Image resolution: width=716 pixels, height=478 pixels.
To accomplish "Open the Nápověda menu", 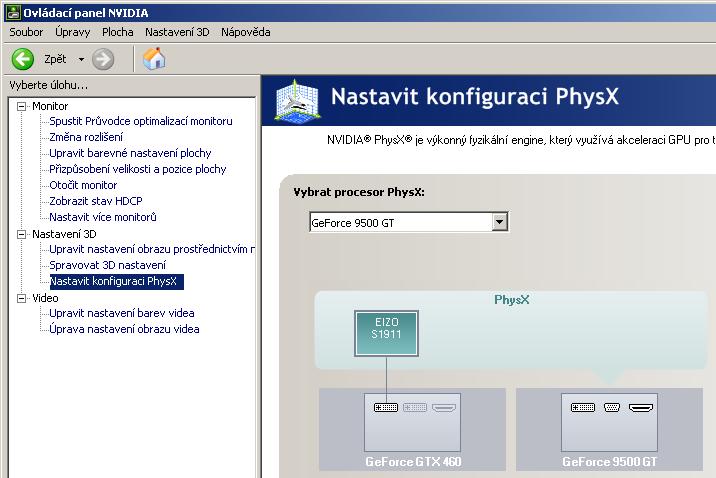I will (x=246, y=32).
